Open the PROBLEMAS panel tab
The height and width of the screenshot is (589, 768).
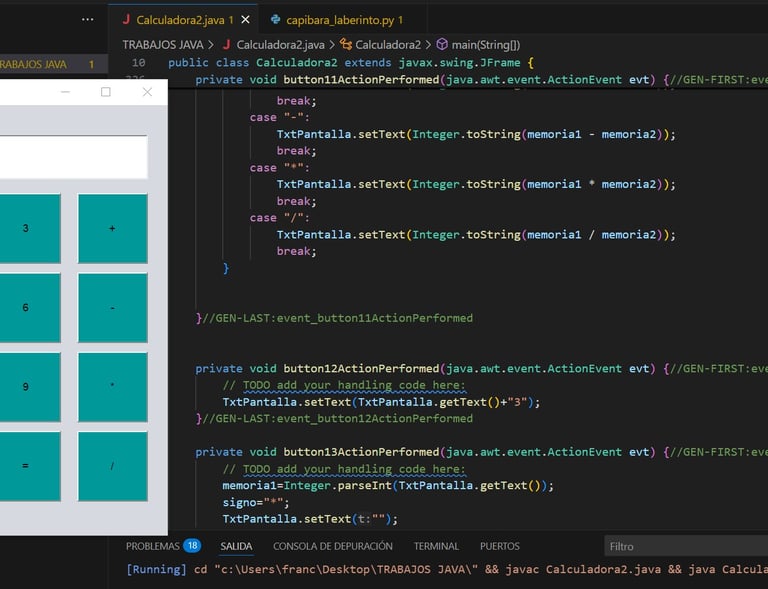(x=153, y=546)
